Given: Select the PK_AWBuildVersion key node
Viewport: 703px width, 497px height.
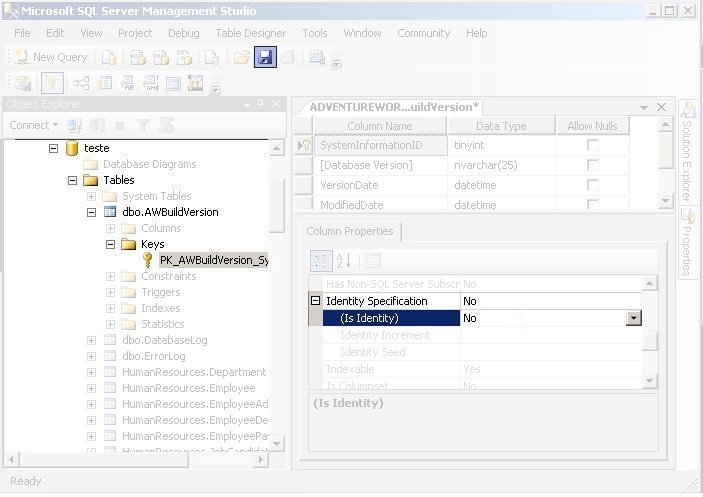Looking at the screenshot, I should pyautogui.click(x=214, y=260).
